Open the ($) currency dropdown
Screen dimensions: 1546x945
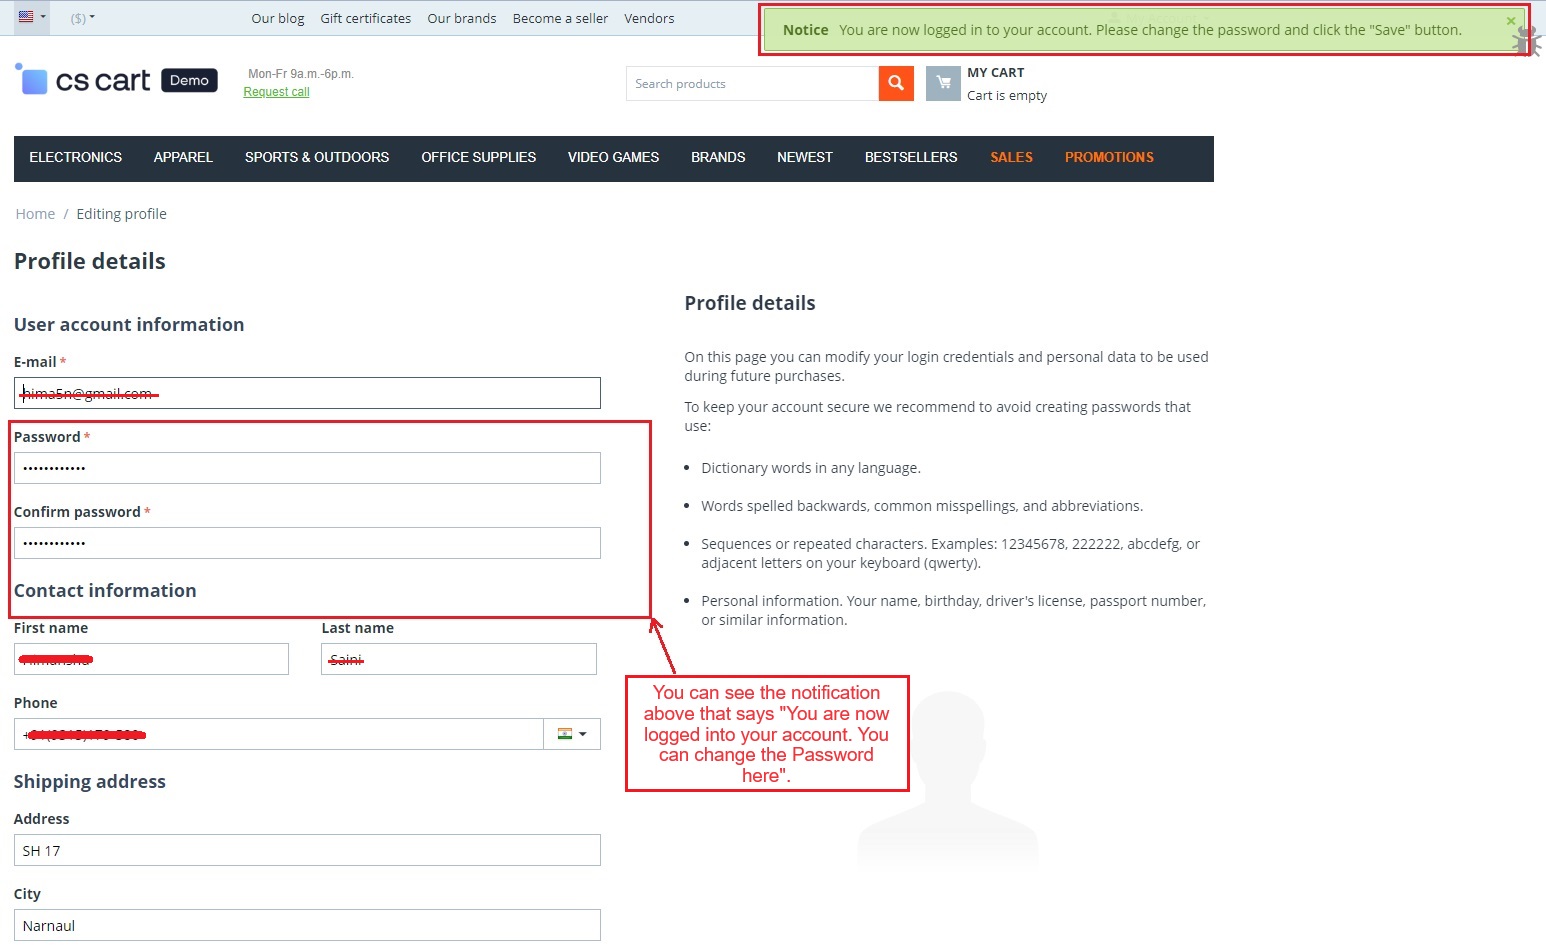(83, 18)
